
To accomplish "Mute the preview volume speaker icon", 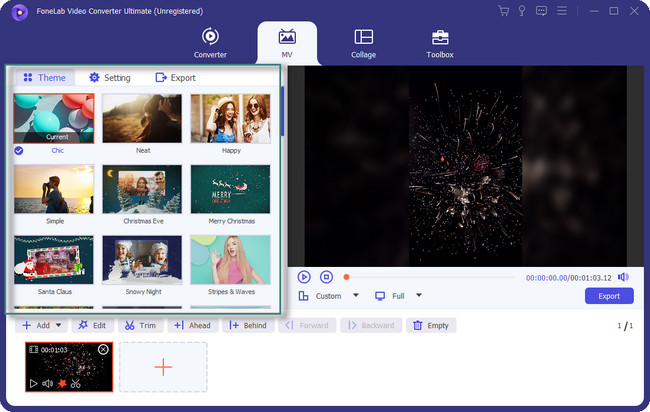I will pyautogui.click(x=623, y=277).
